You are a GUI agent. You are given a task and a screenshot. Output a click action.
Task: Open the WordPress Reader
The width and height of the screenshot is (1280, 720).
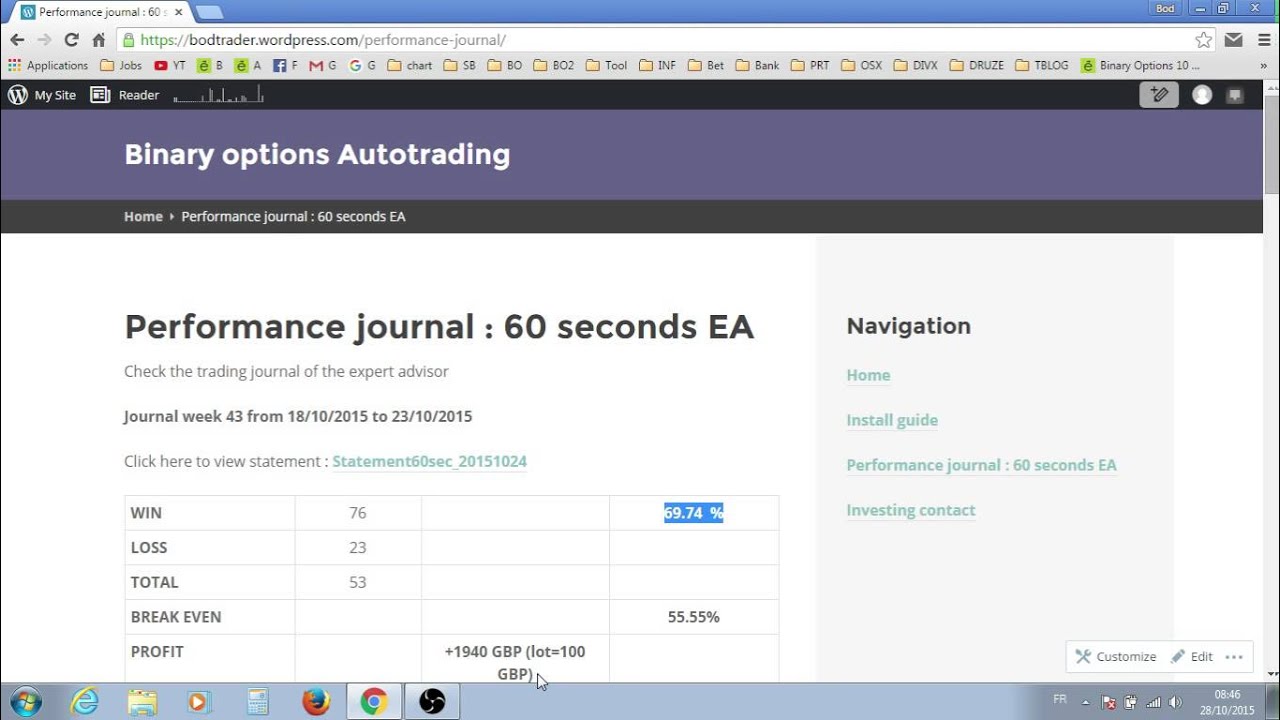point(125,95)
